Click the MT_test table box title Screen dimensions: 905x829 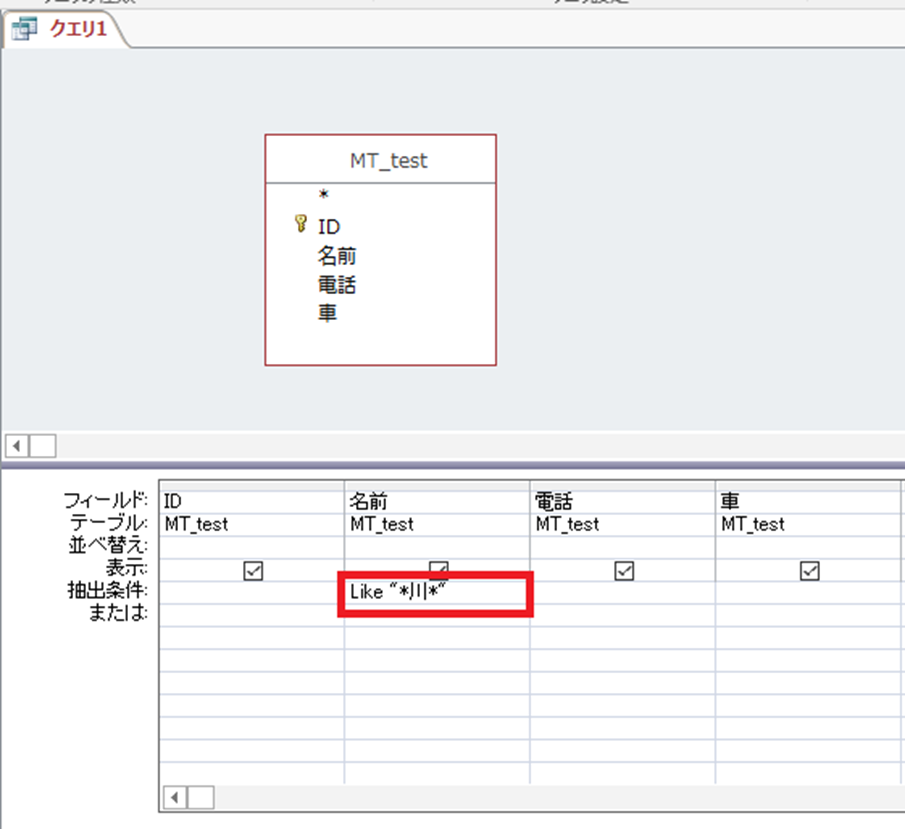coord(388,160)
